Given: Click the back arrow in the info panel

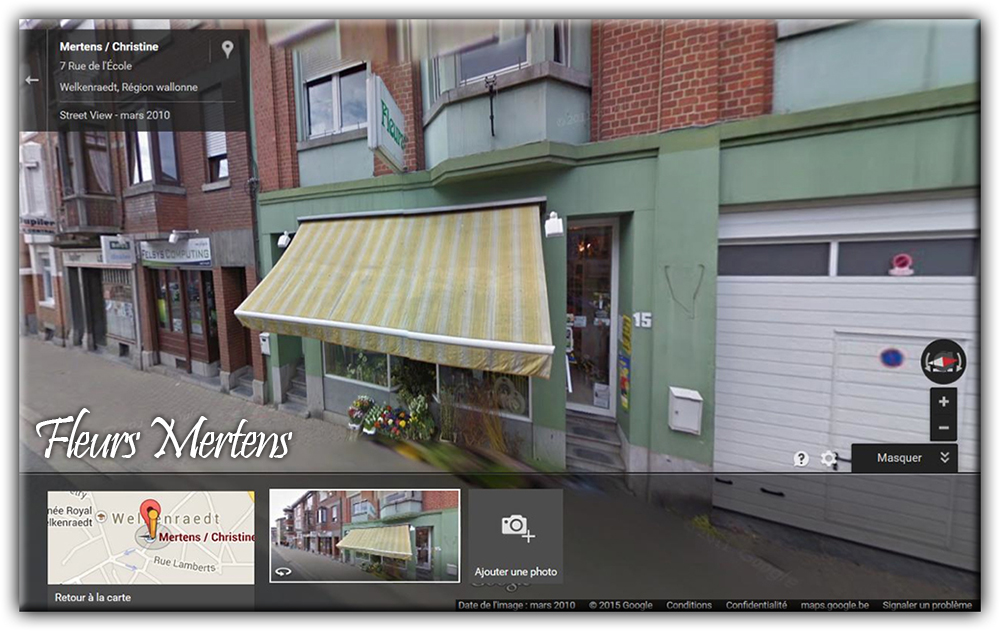Looking at the screenshot, I should (x=32, y=80).
